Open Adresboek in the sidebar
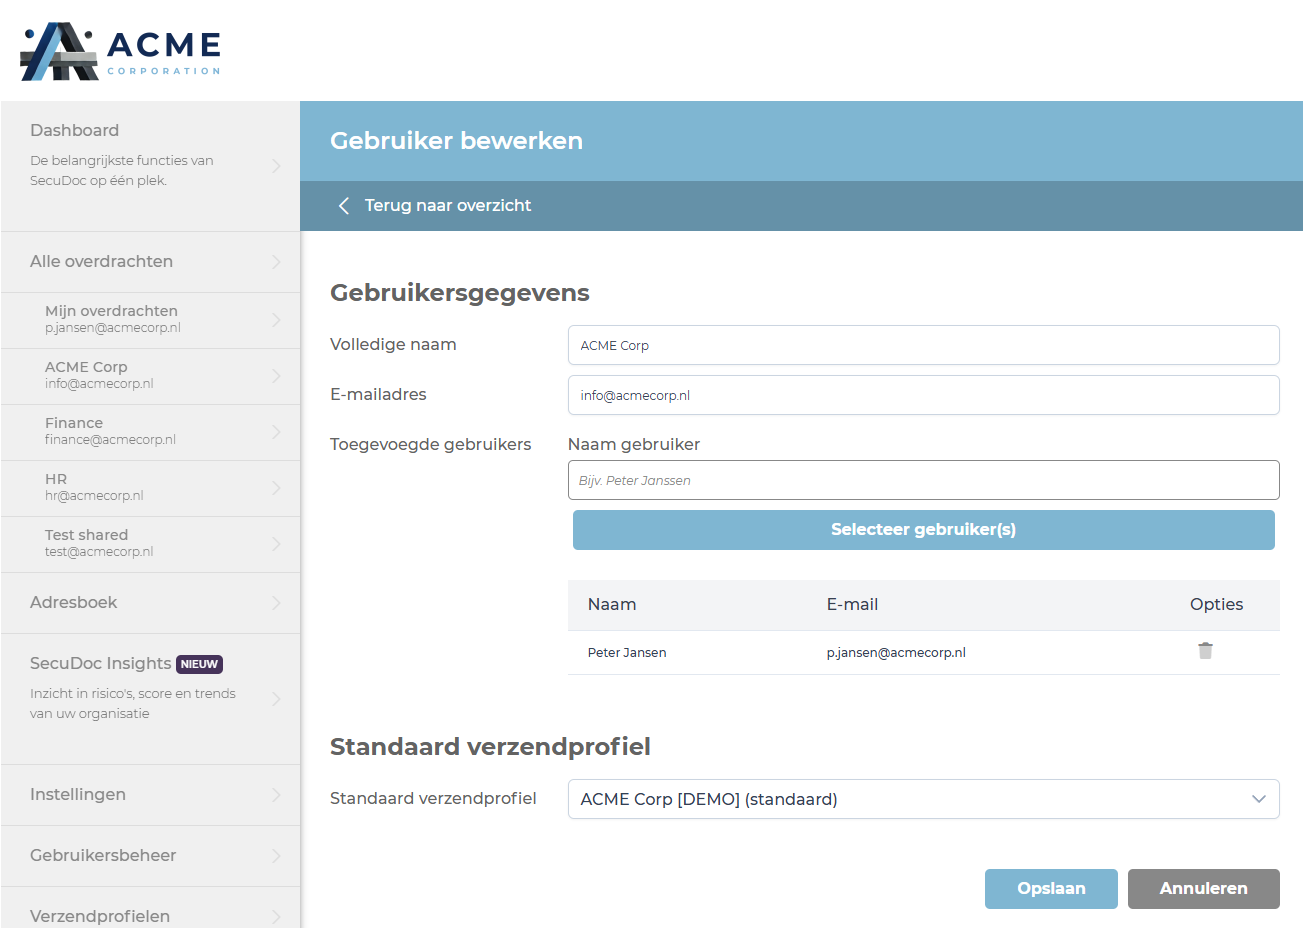This screenshot has width=1304, height=929. 150,603
